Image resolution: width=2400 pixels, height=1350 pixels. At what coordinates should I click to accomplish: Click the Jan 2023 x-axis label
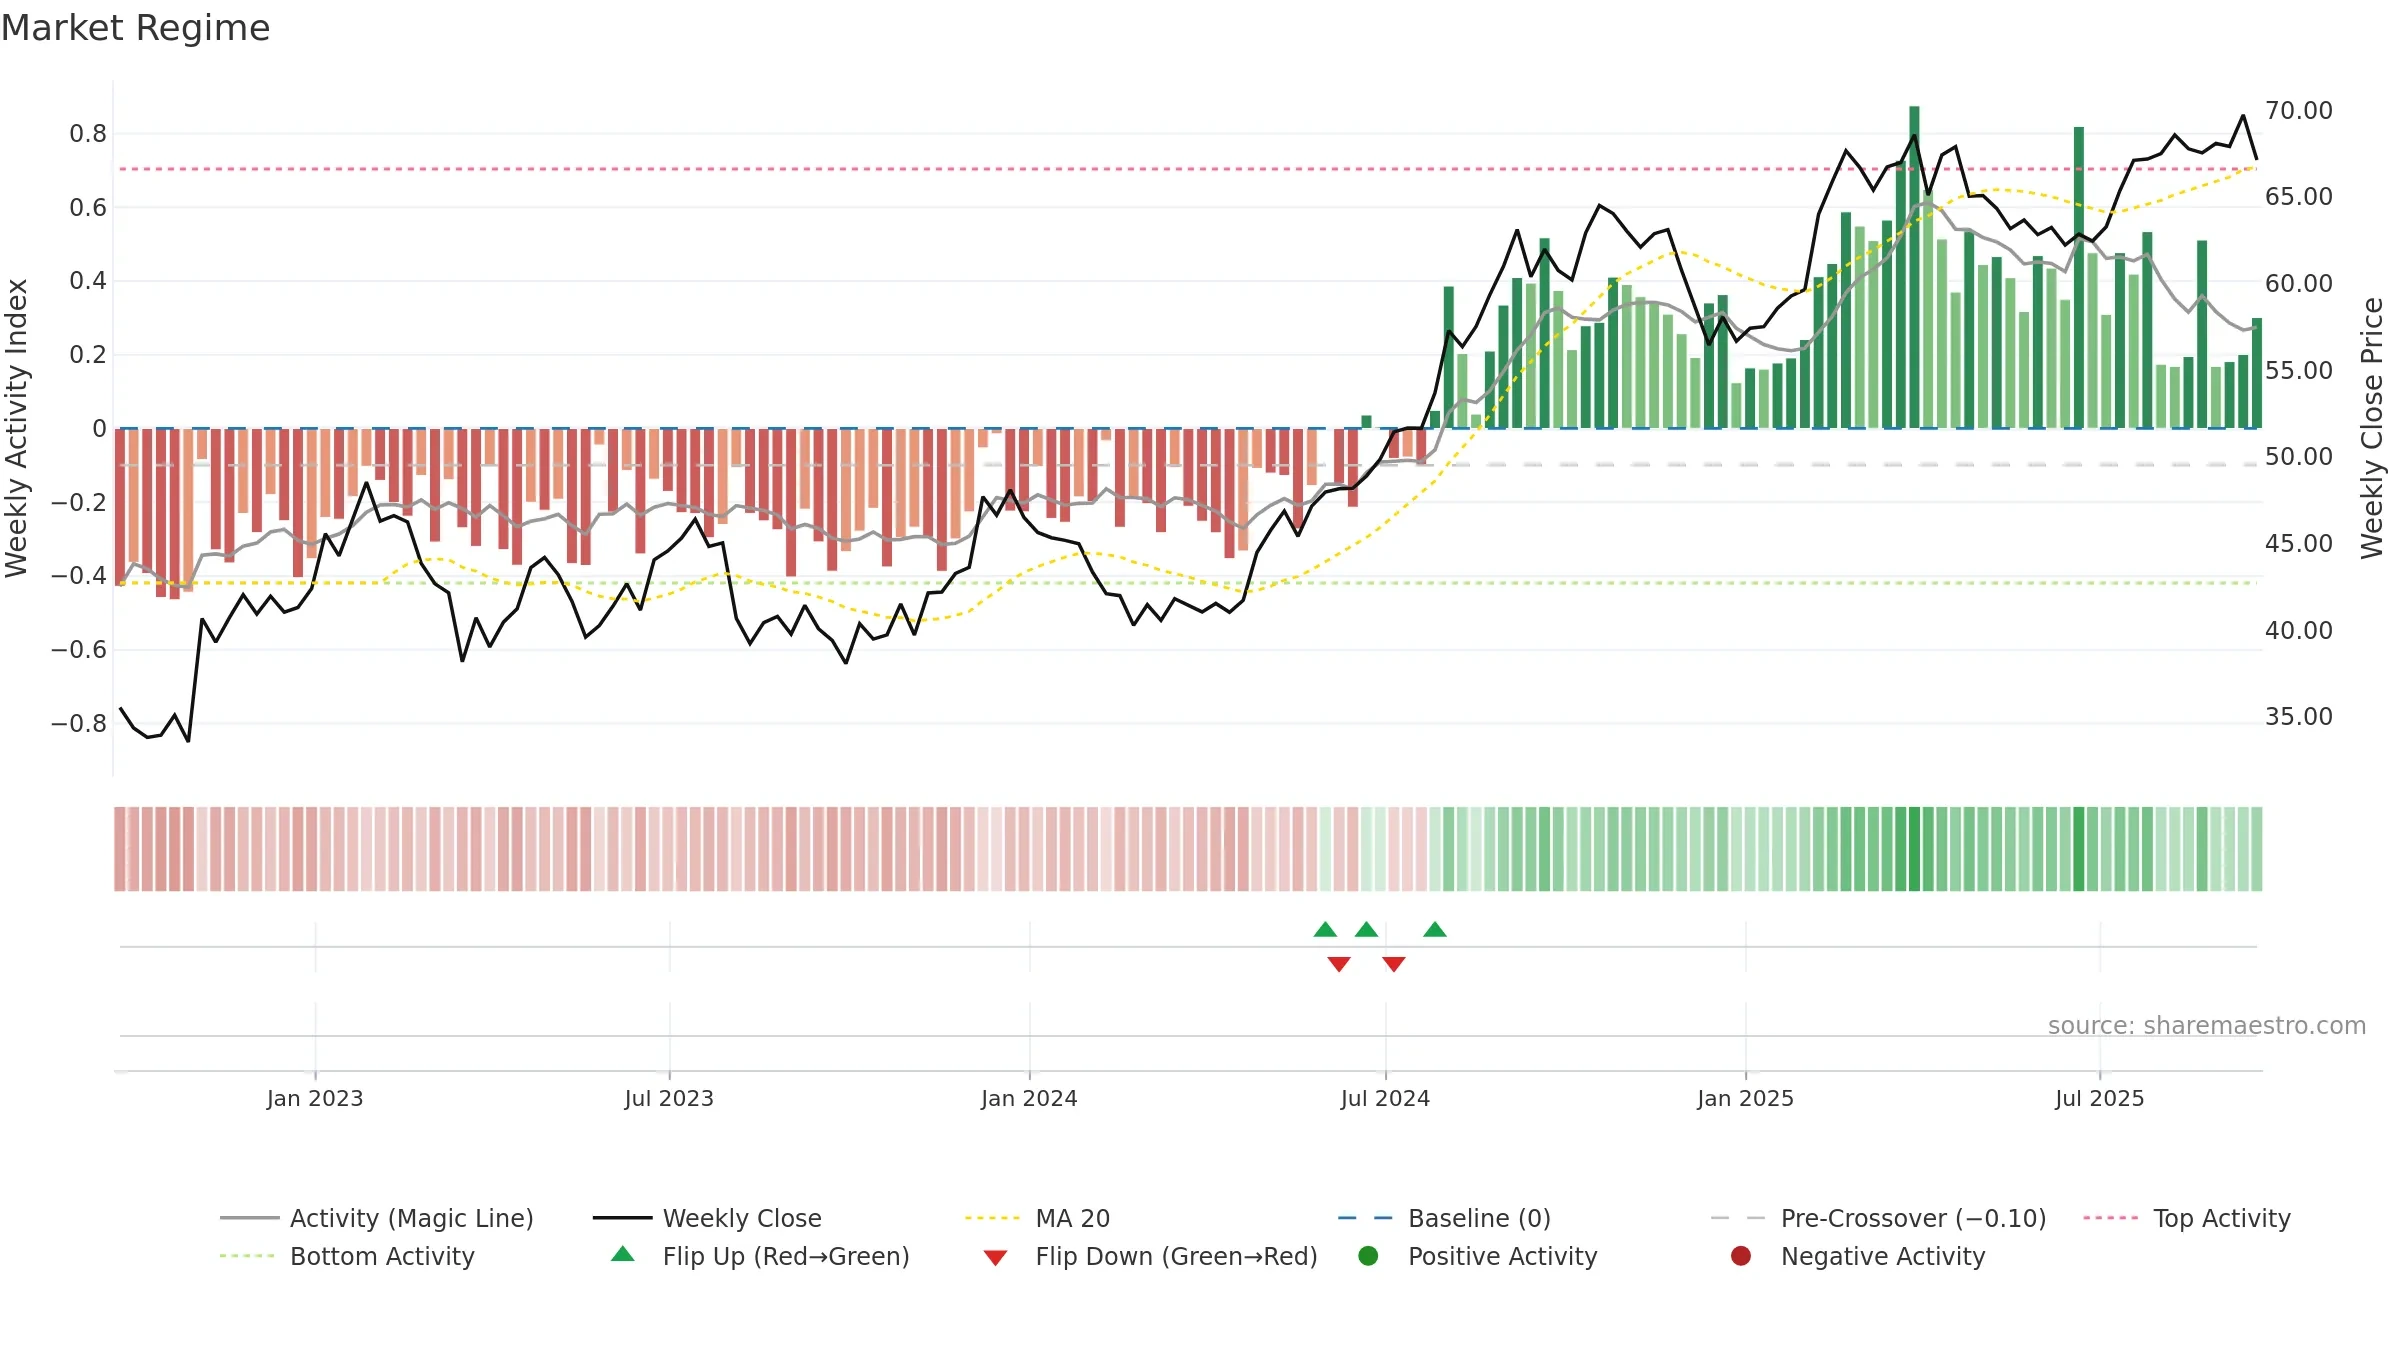pos(315,1098)
